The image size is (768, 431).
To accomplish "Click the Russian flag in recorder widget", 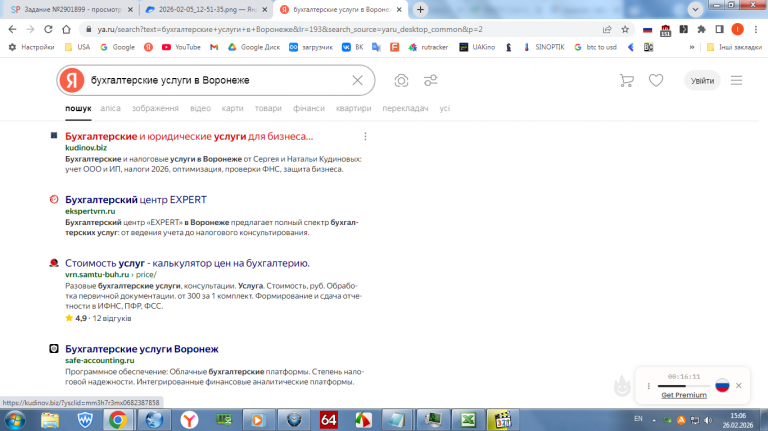I will 722,385.
